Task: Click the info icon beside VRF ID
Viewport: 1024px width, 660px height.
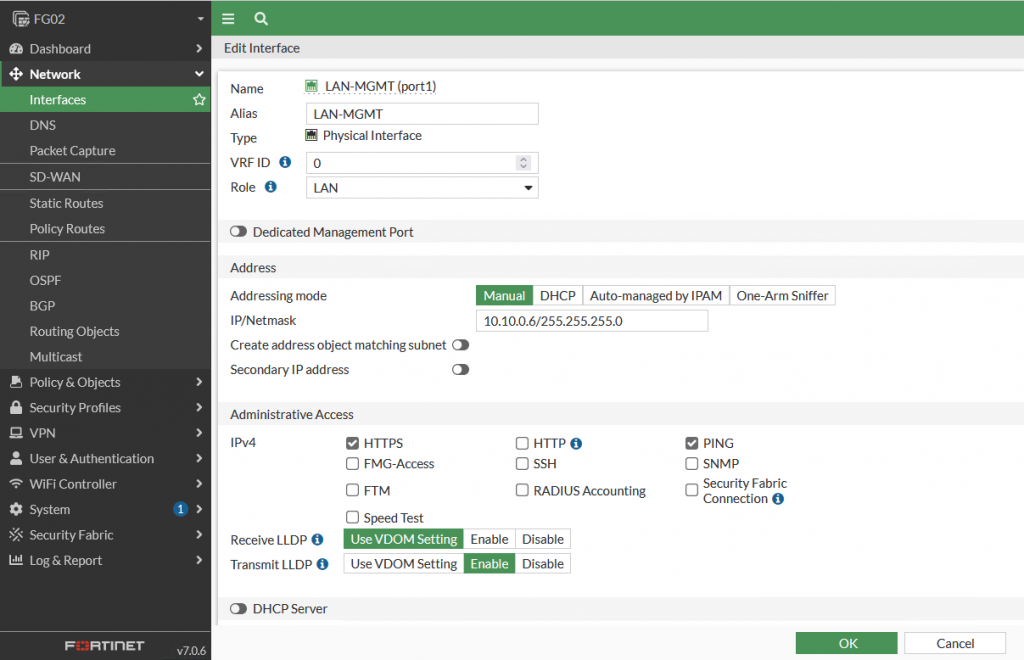Action: click(285, 162)
